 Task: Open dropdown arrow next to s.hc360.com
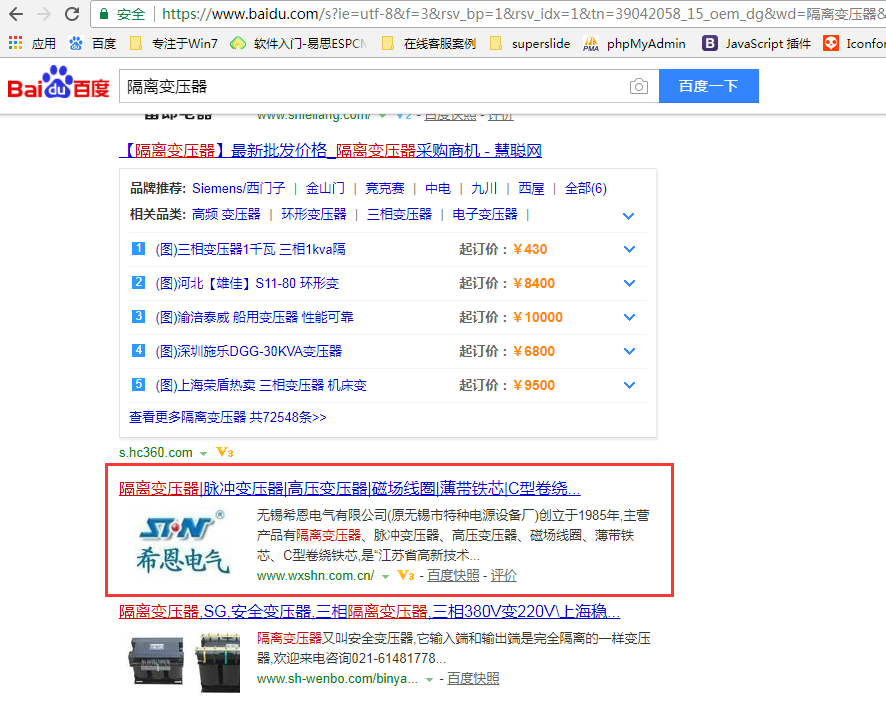[x=203, y=454]
